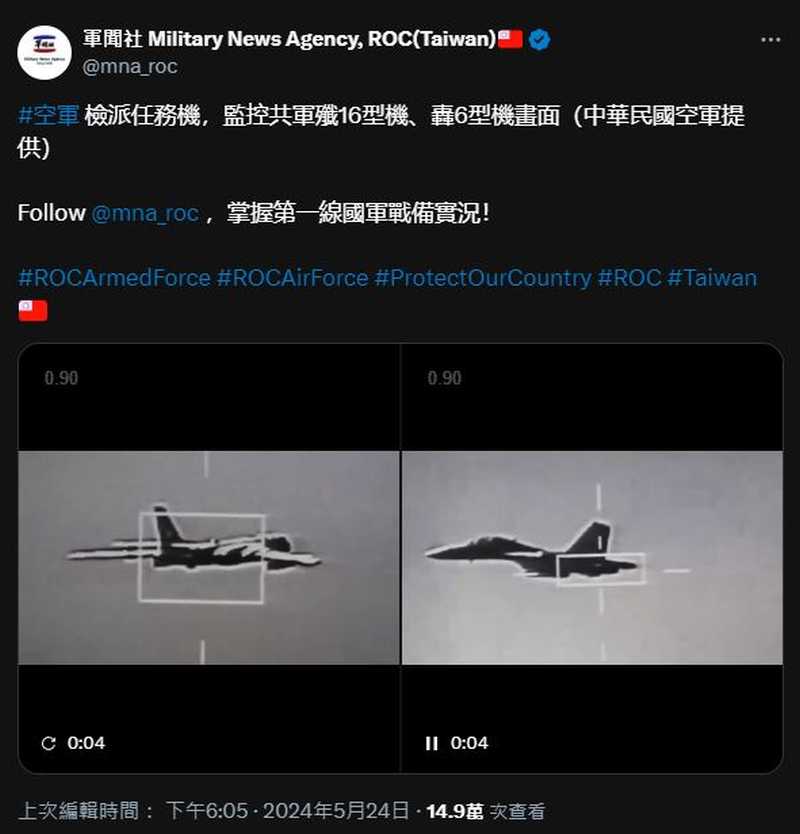The height and width of the screenshot is (834, 800).
Task: Open the @mna_roc mention after Follow
Action: [145, 213]
